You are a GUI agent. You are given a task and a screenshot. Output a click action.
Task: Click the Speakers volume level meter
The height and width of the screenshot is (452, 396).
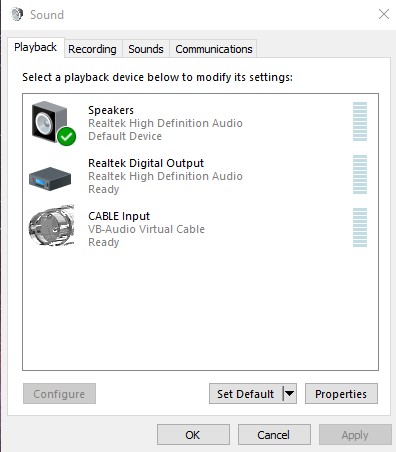coord(360,121)
